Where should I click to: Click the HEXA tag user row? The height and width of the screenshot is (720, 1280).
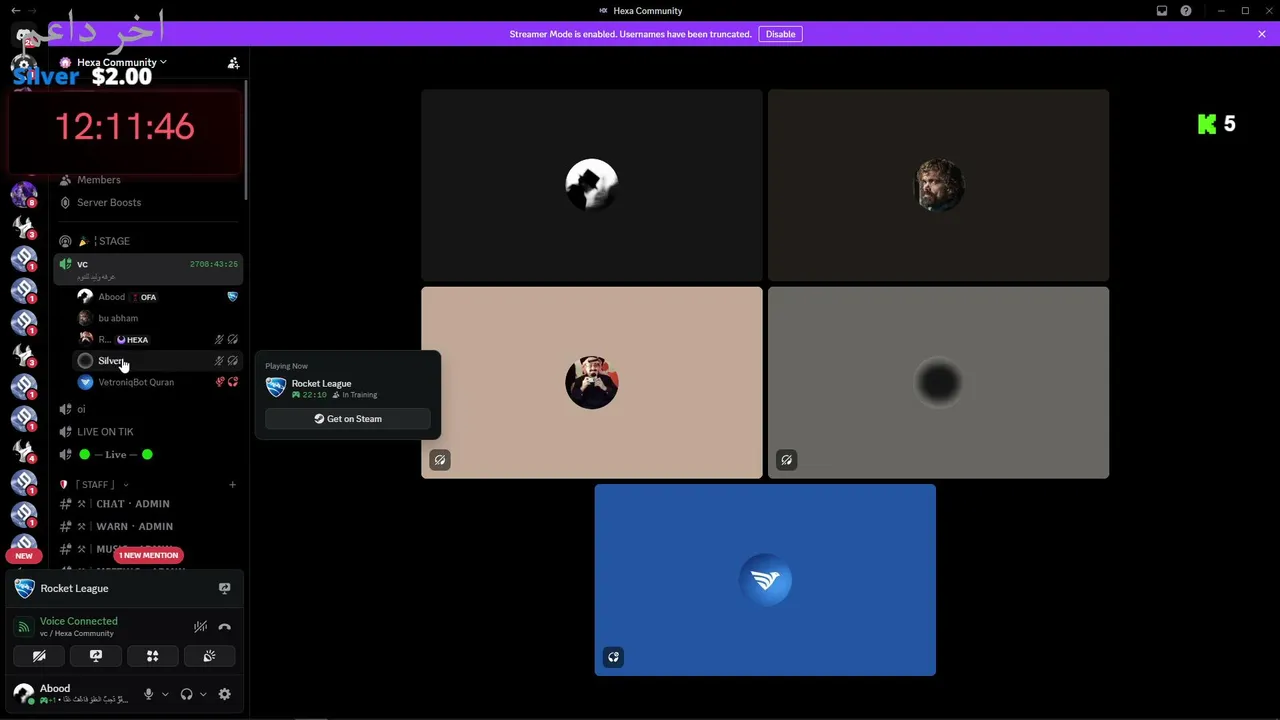(x=158, y=339)
